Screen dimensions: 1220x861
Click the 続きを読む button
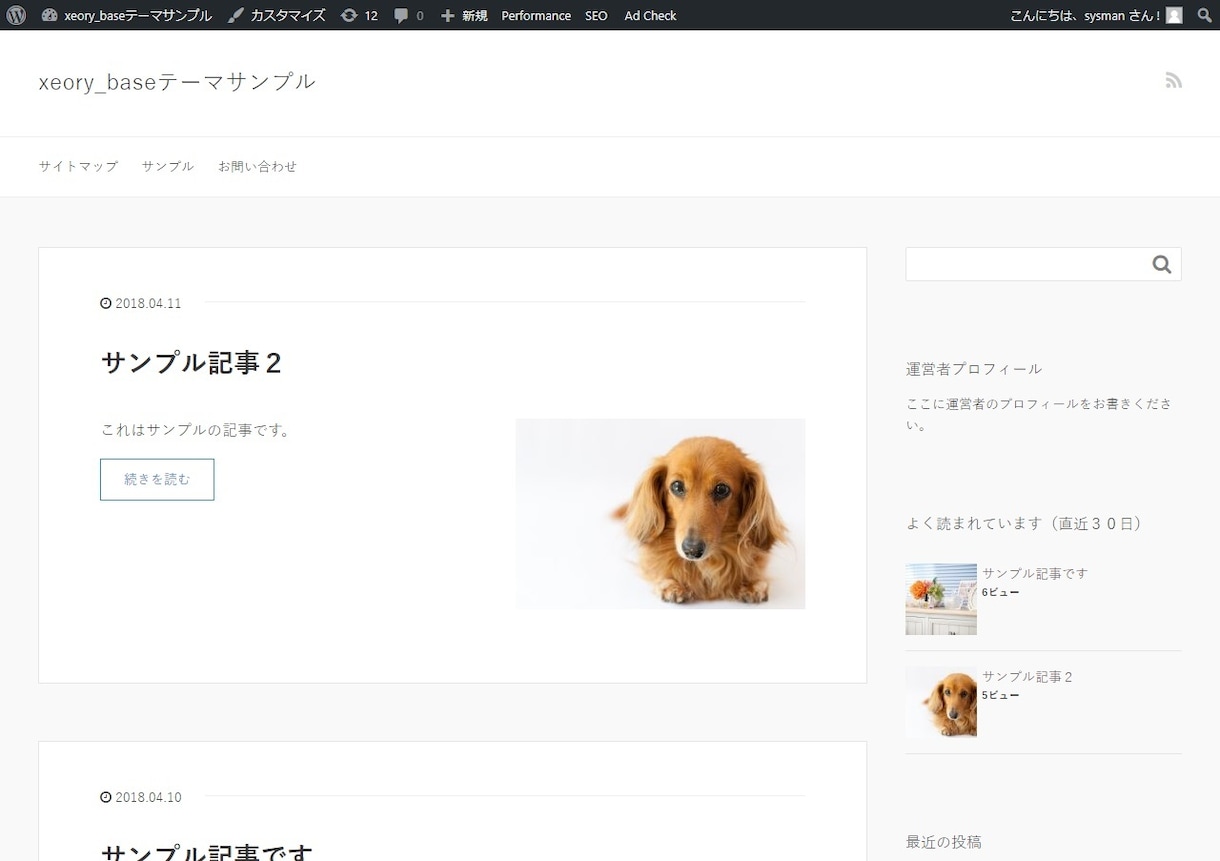pos(157,479)
